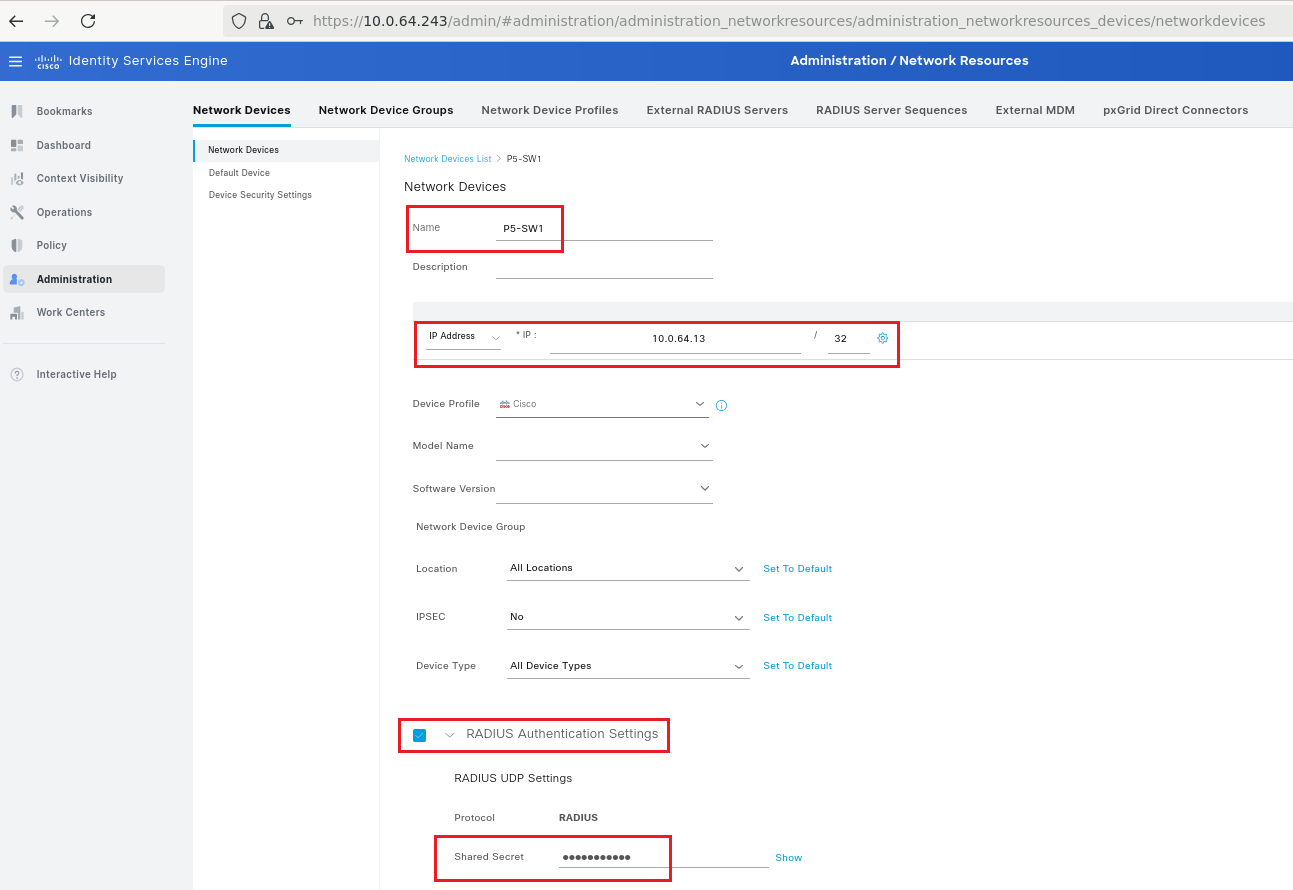Screen dimensions: 1293x890
Task: Click the Bookmarks sidebar icon
Action: click(x=17, y=111)
